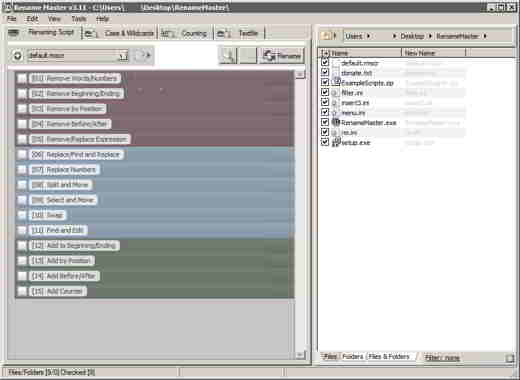Screen dimensions: 520x380
Task: Expand arrow just before Desktop in path
Action: pos(395,36)
